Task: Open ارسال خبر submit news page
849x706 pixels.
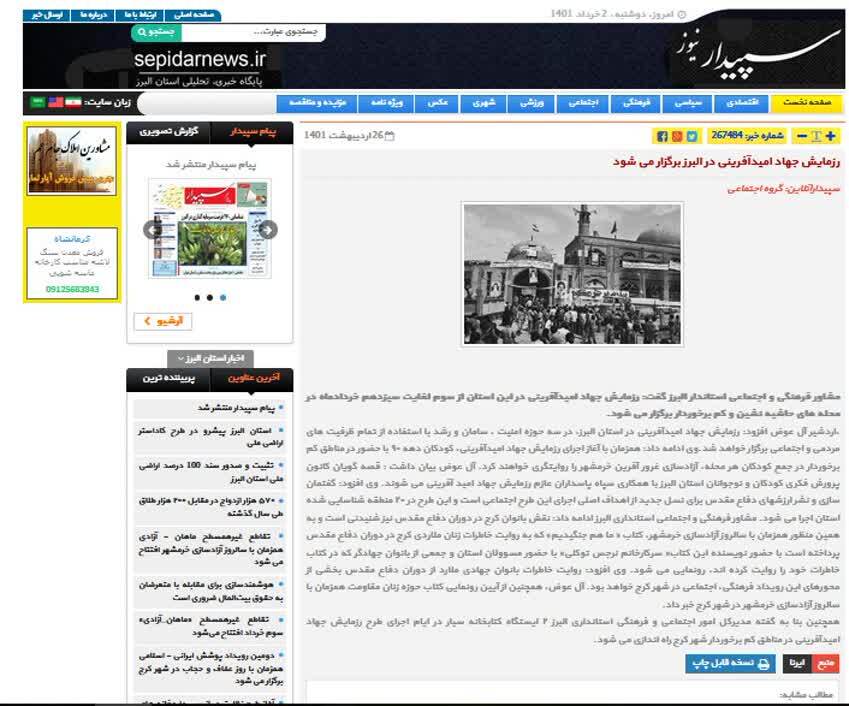Action: [47, 15]
